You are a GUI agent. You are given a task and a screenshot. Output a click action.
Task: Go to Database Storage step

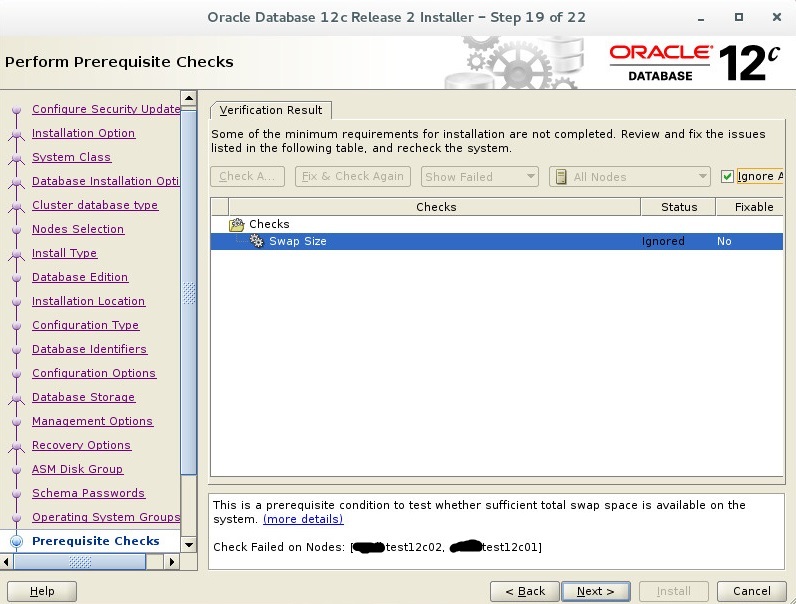[x=83, y=397]
